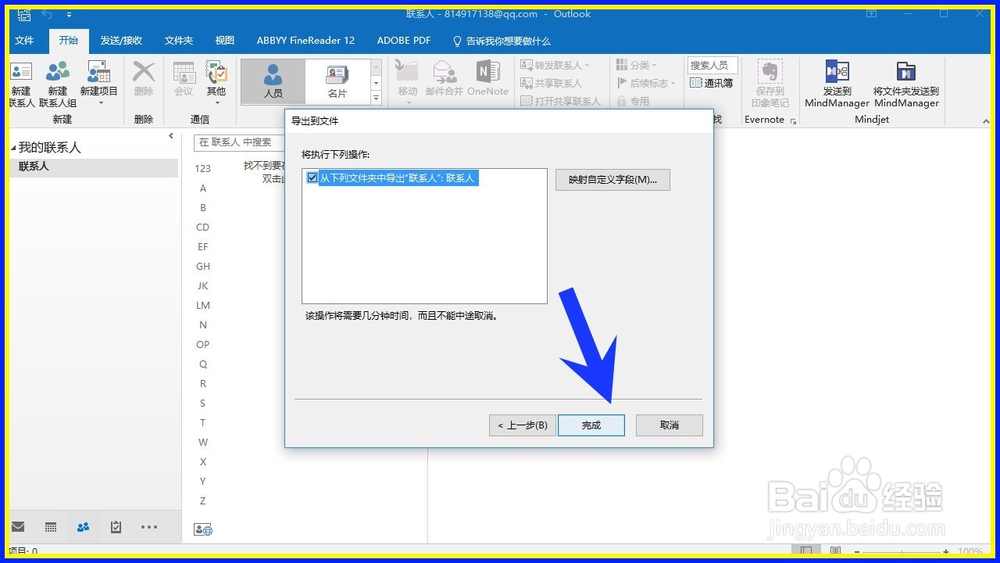Screen dimensions: 1000x563
Task: Open the File (文件) tab
Action: coord(24,40)
